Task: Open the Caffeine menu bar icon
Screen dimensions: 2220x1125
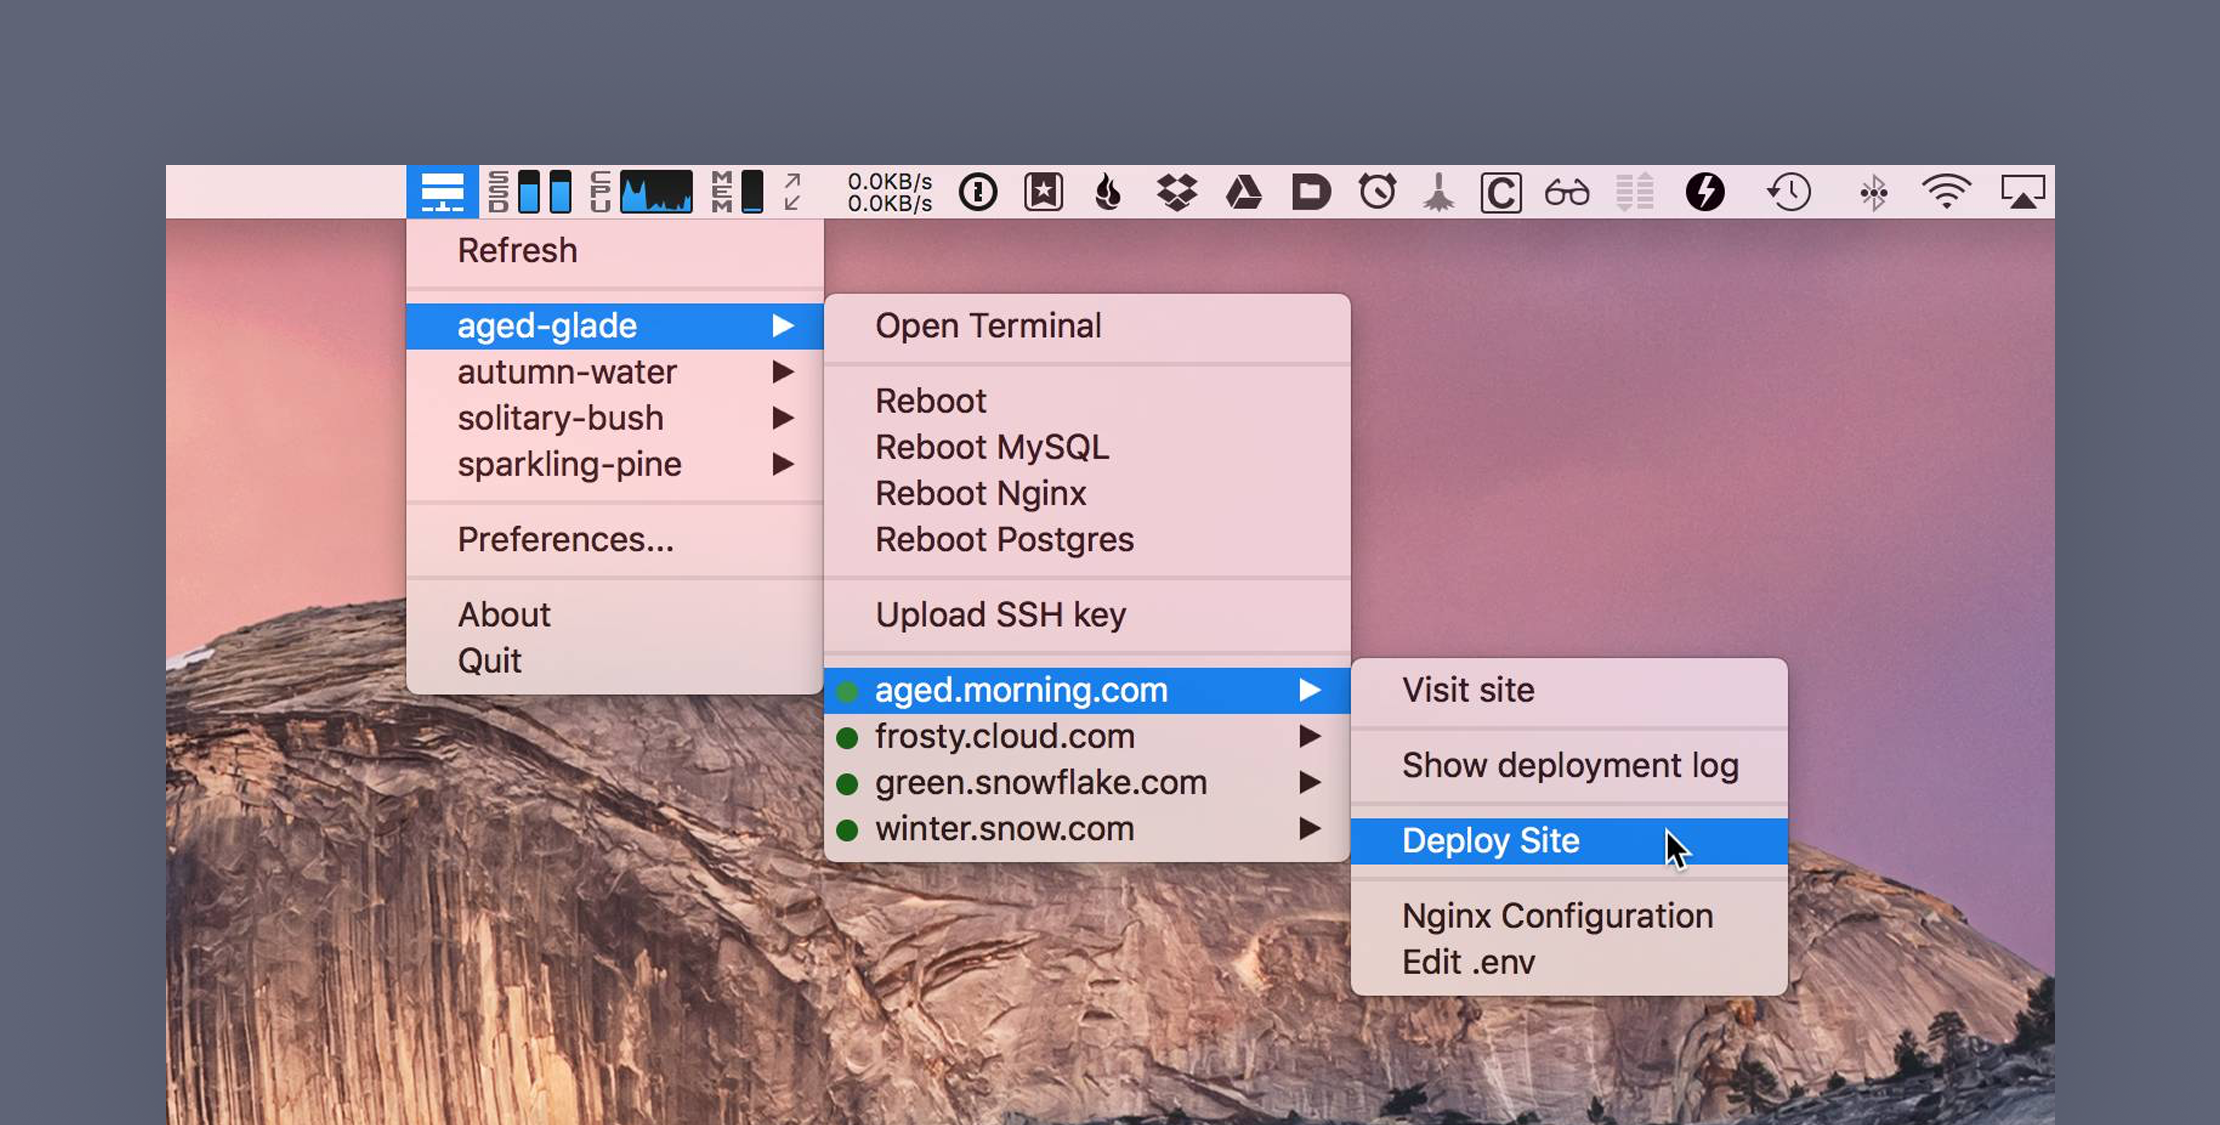Action: (1499, 191)
